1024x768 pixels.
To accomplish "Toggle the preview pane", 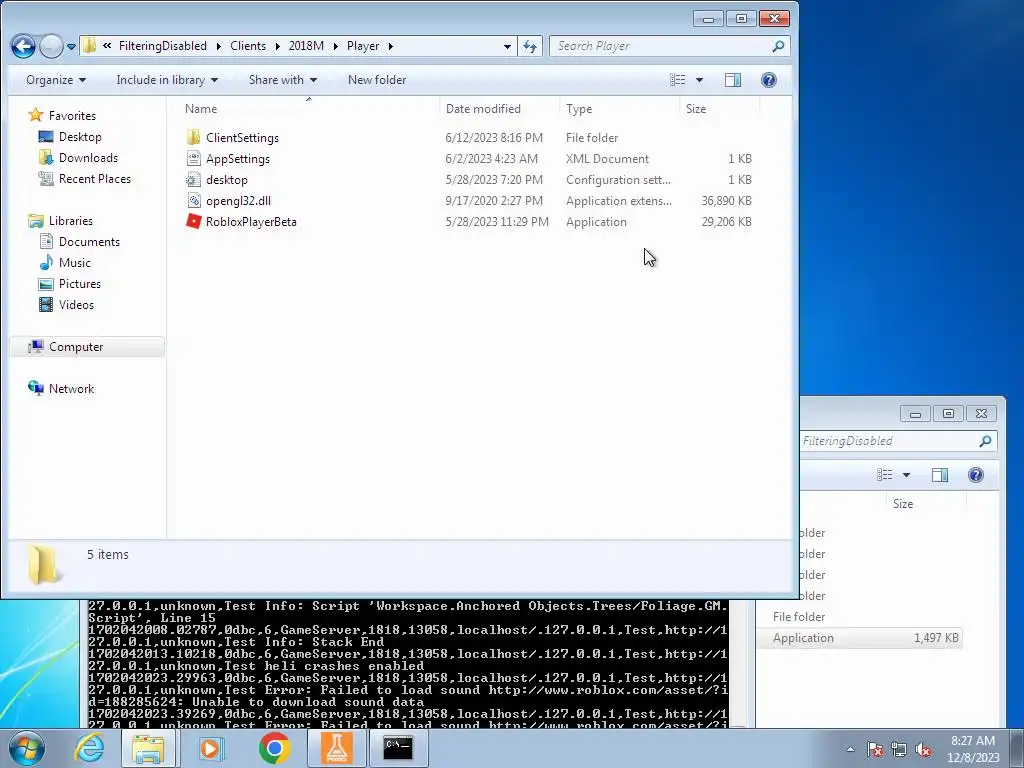I will click(x=733, y=80).
